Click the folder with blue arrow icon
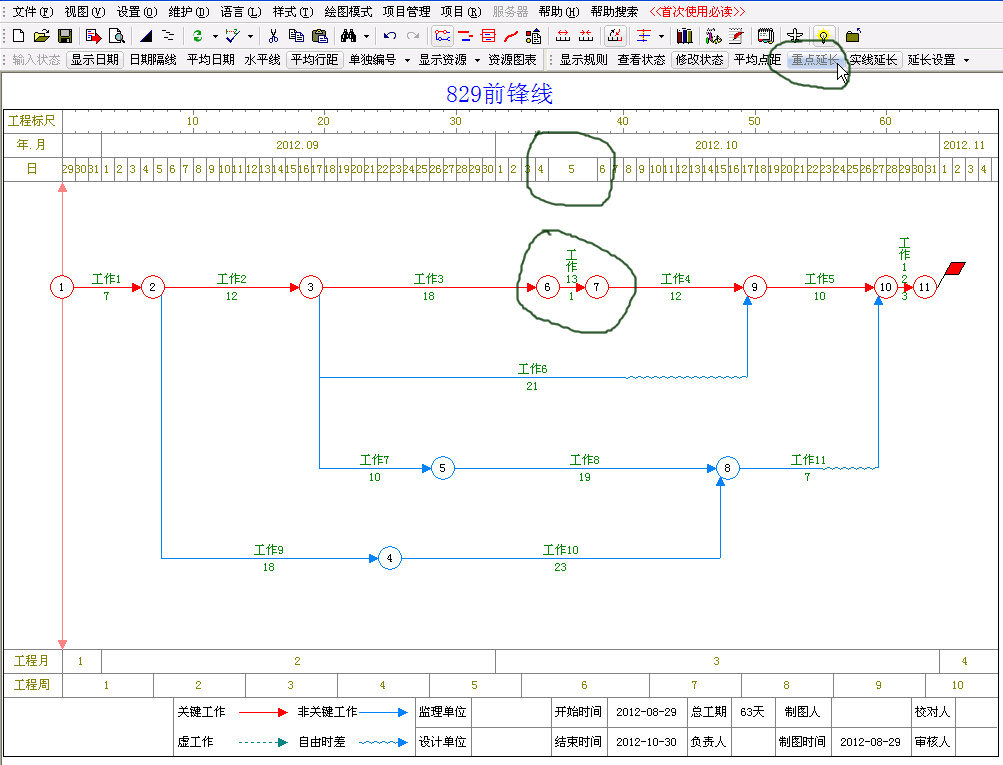 click(853, 36)
